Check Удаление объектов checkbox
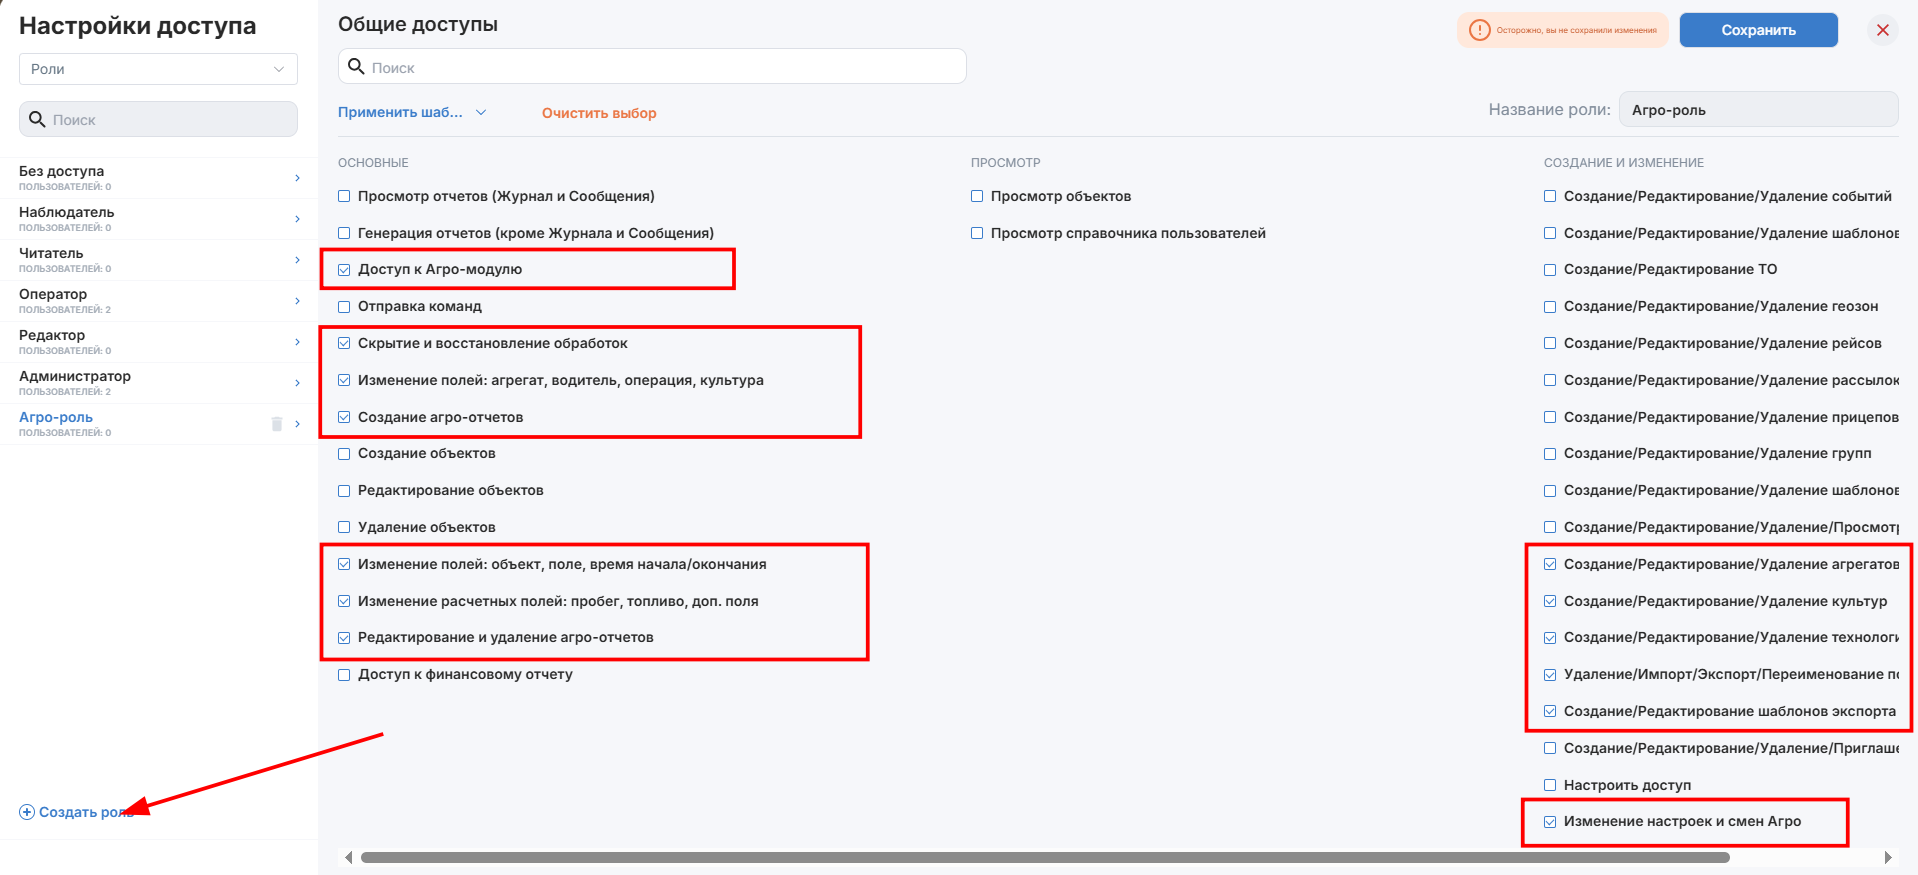This screenshot has width=1918, height=875. 344,527
